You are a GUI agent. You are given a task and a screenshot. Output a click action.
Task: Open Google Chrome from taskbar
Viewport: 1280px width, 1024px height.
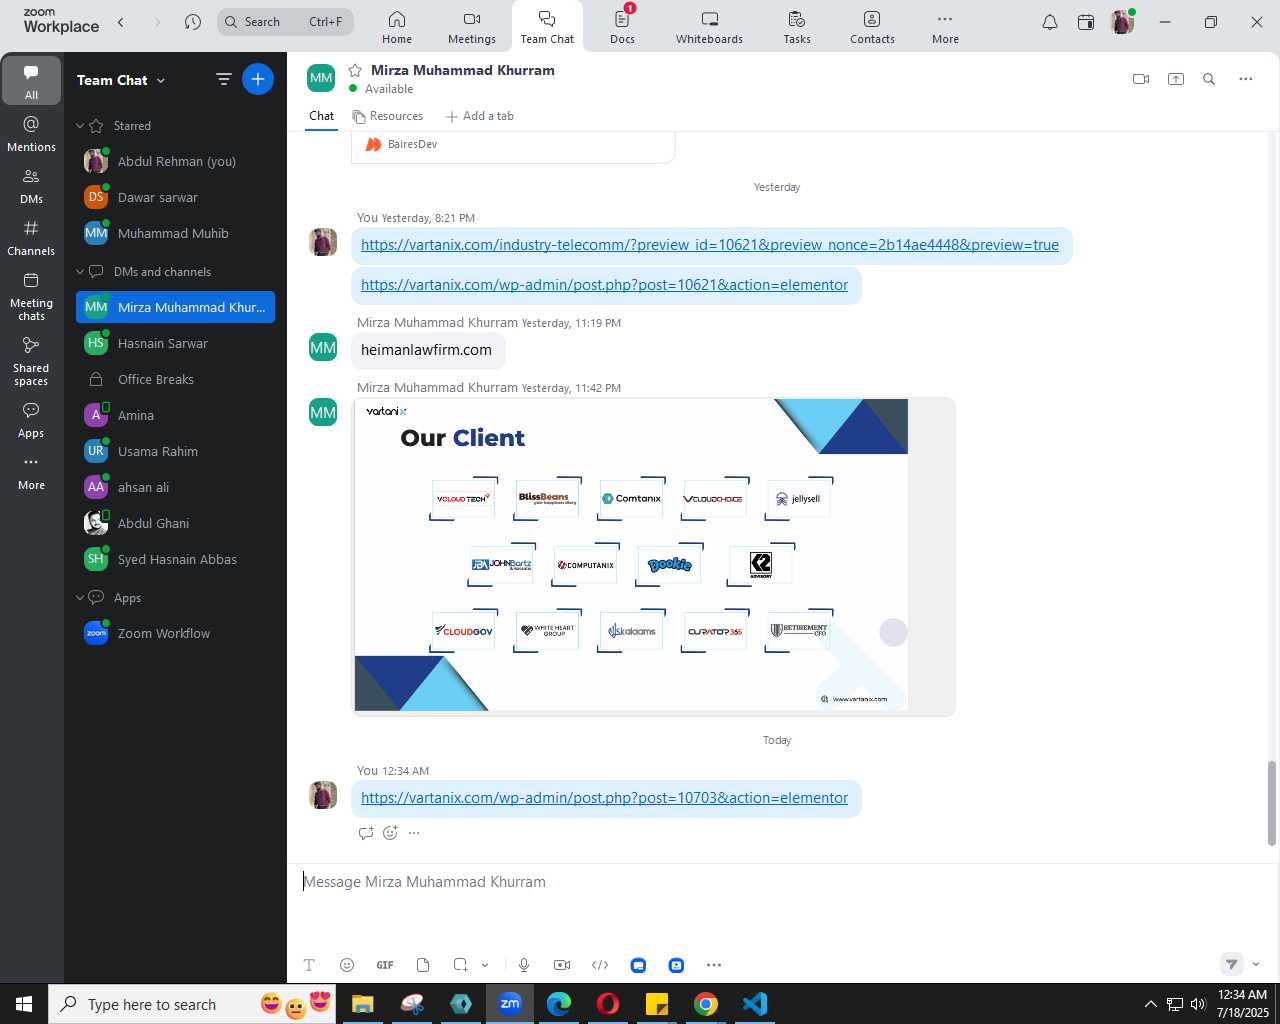tap(706, 1004)
